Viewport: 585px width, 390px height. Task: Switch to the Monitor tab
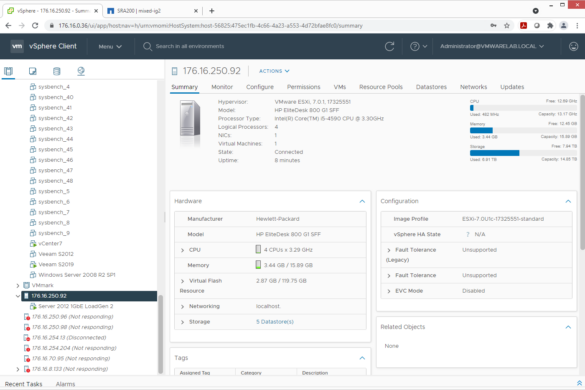222,87
